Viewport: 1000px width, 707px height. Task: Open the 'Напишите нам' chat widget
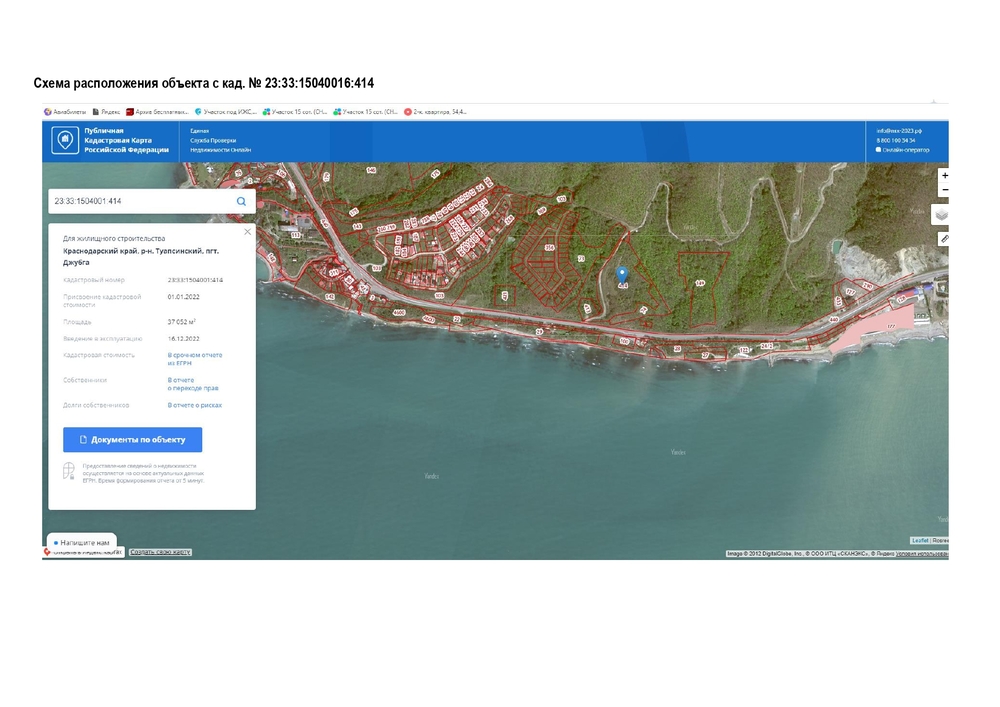tap(82, 542)
